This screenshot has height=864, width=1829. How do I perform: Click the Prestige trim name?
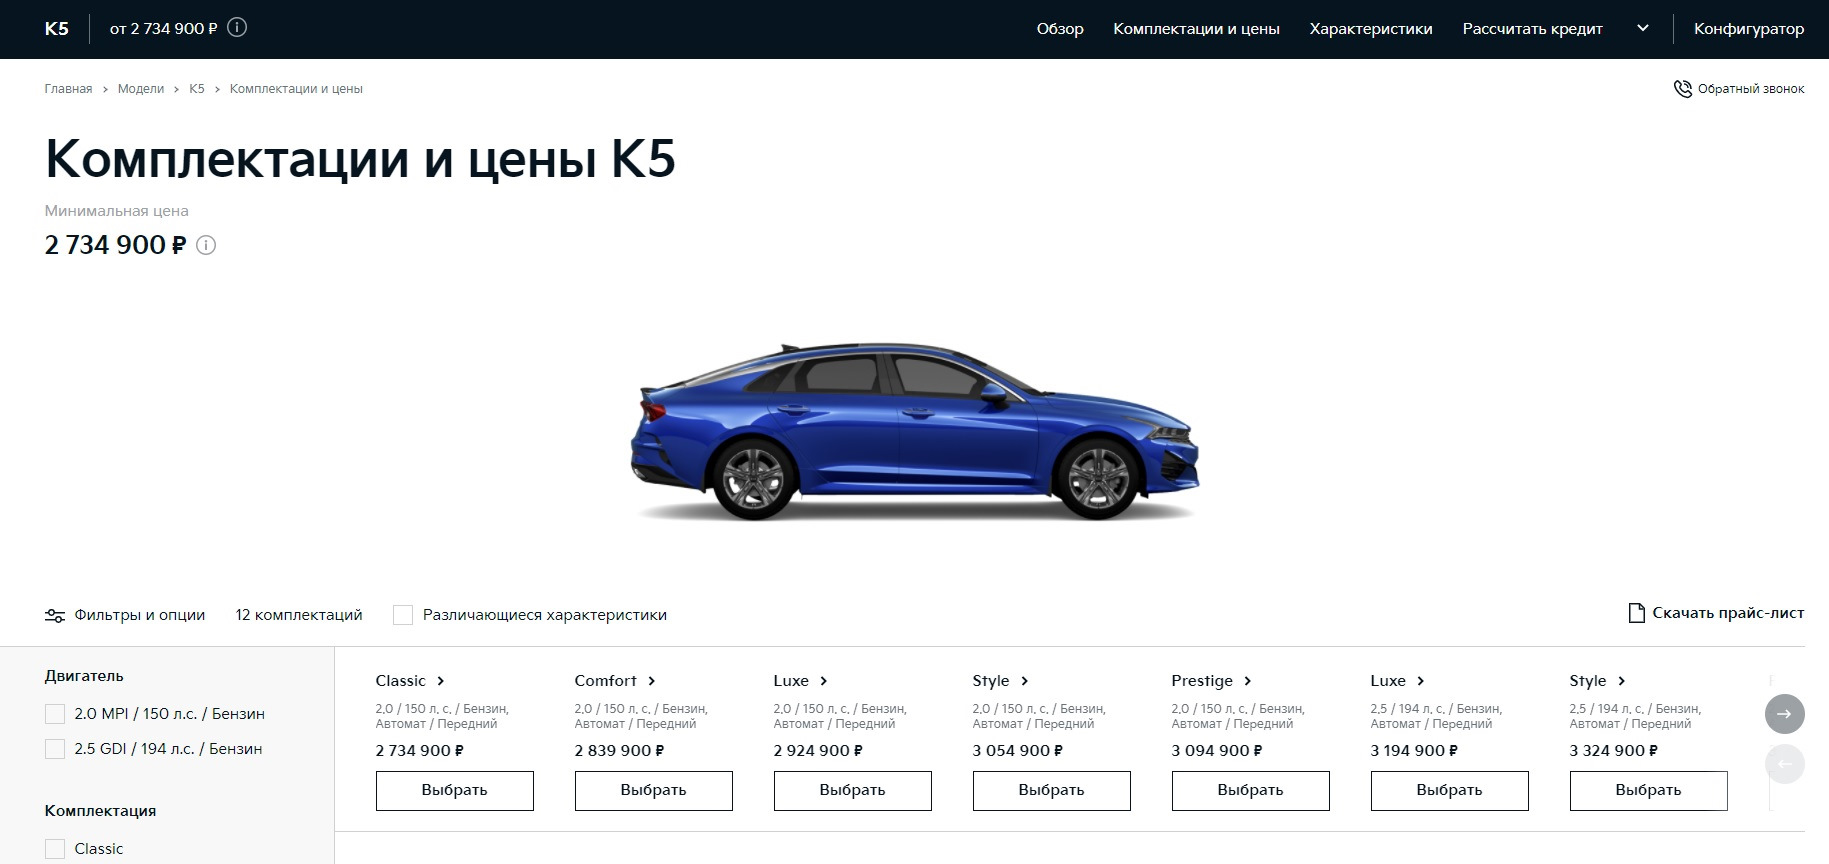(x=1202, y=681)
